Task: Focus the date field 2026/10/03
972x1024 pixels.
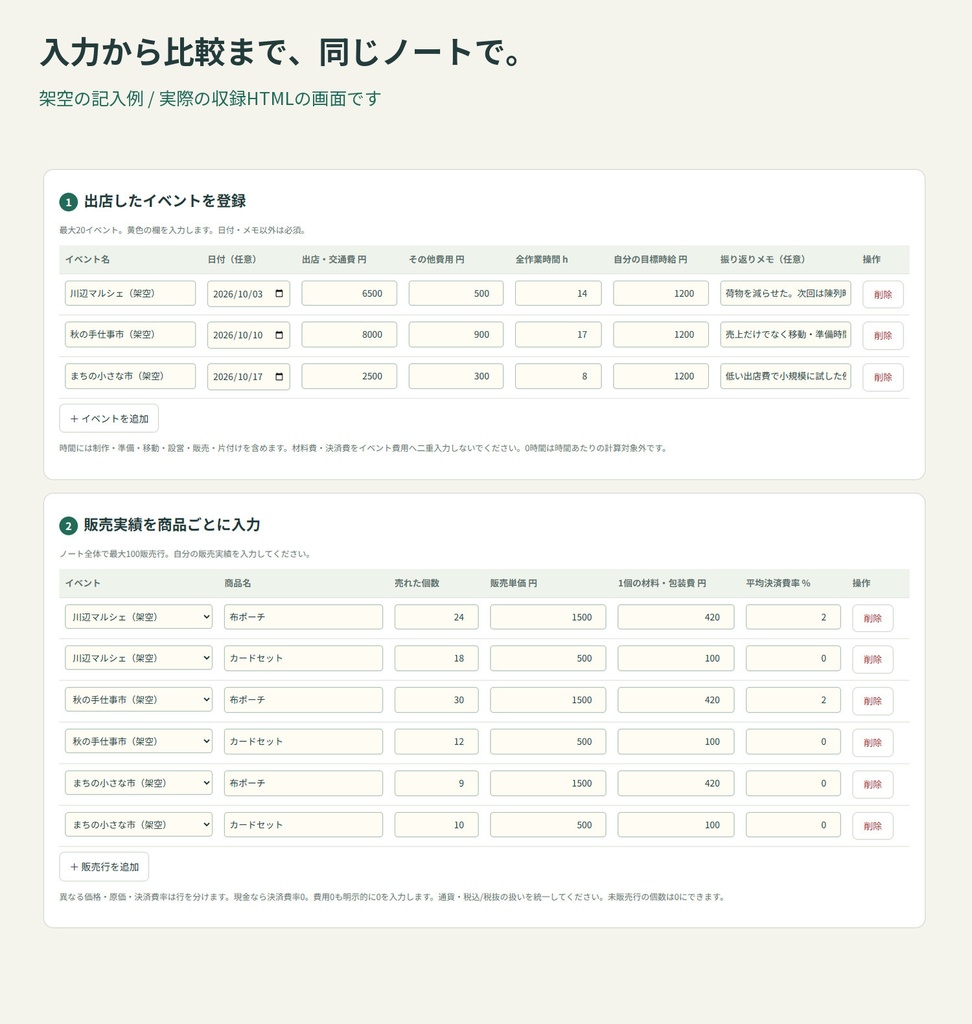Action: pyautogui.click(x=248, y=294)
